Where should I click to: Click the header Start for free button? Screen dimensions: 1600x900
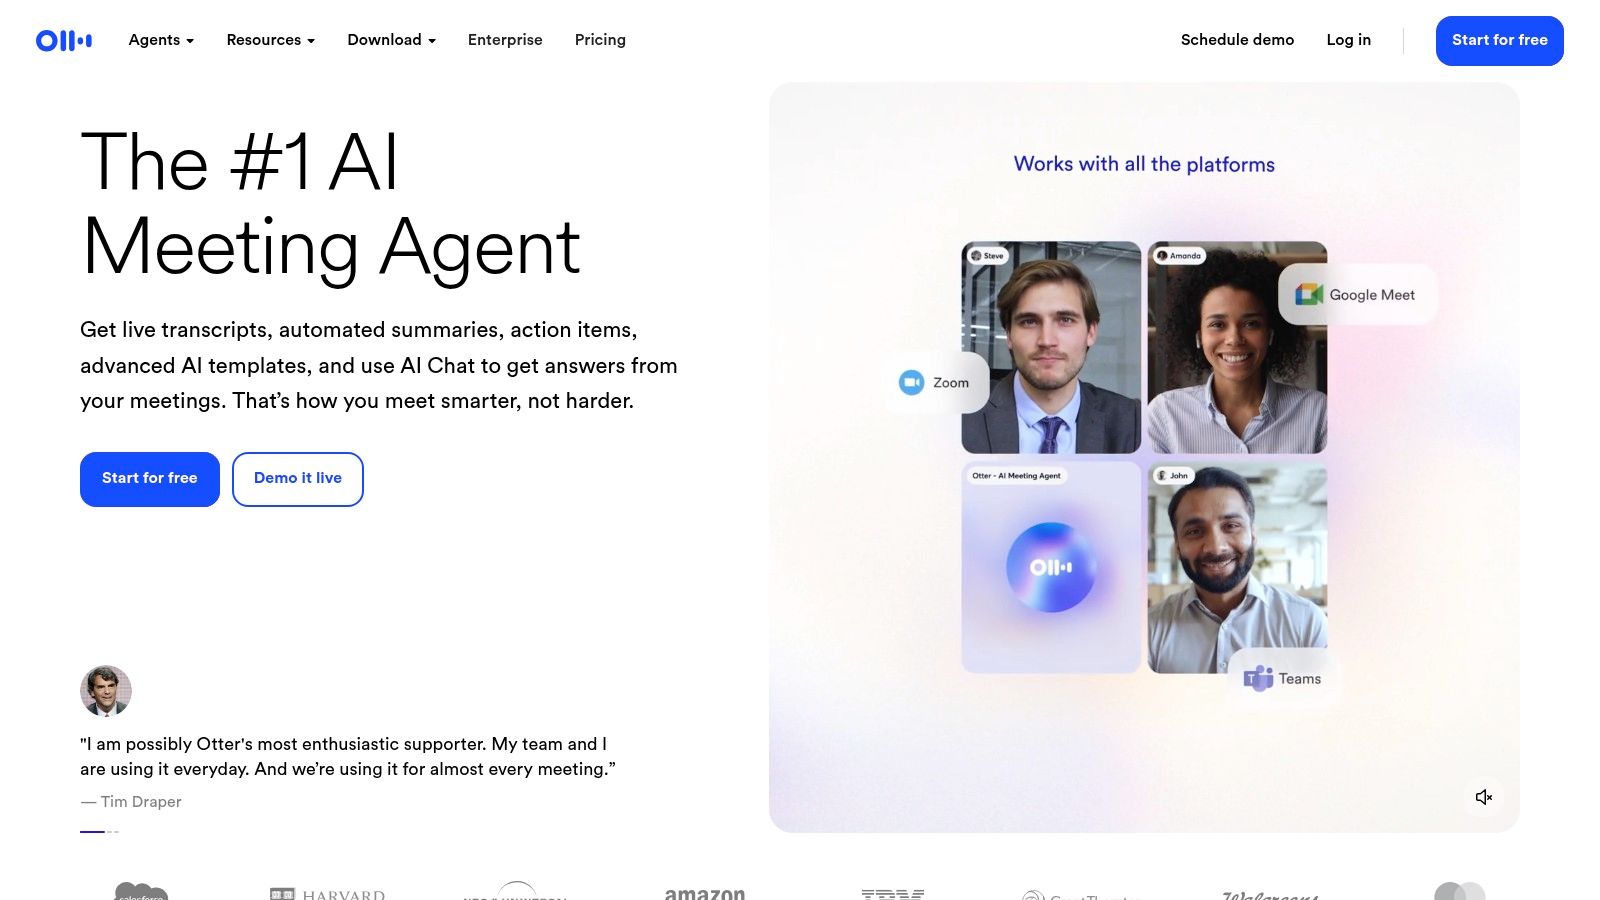tap(1499, 41)
